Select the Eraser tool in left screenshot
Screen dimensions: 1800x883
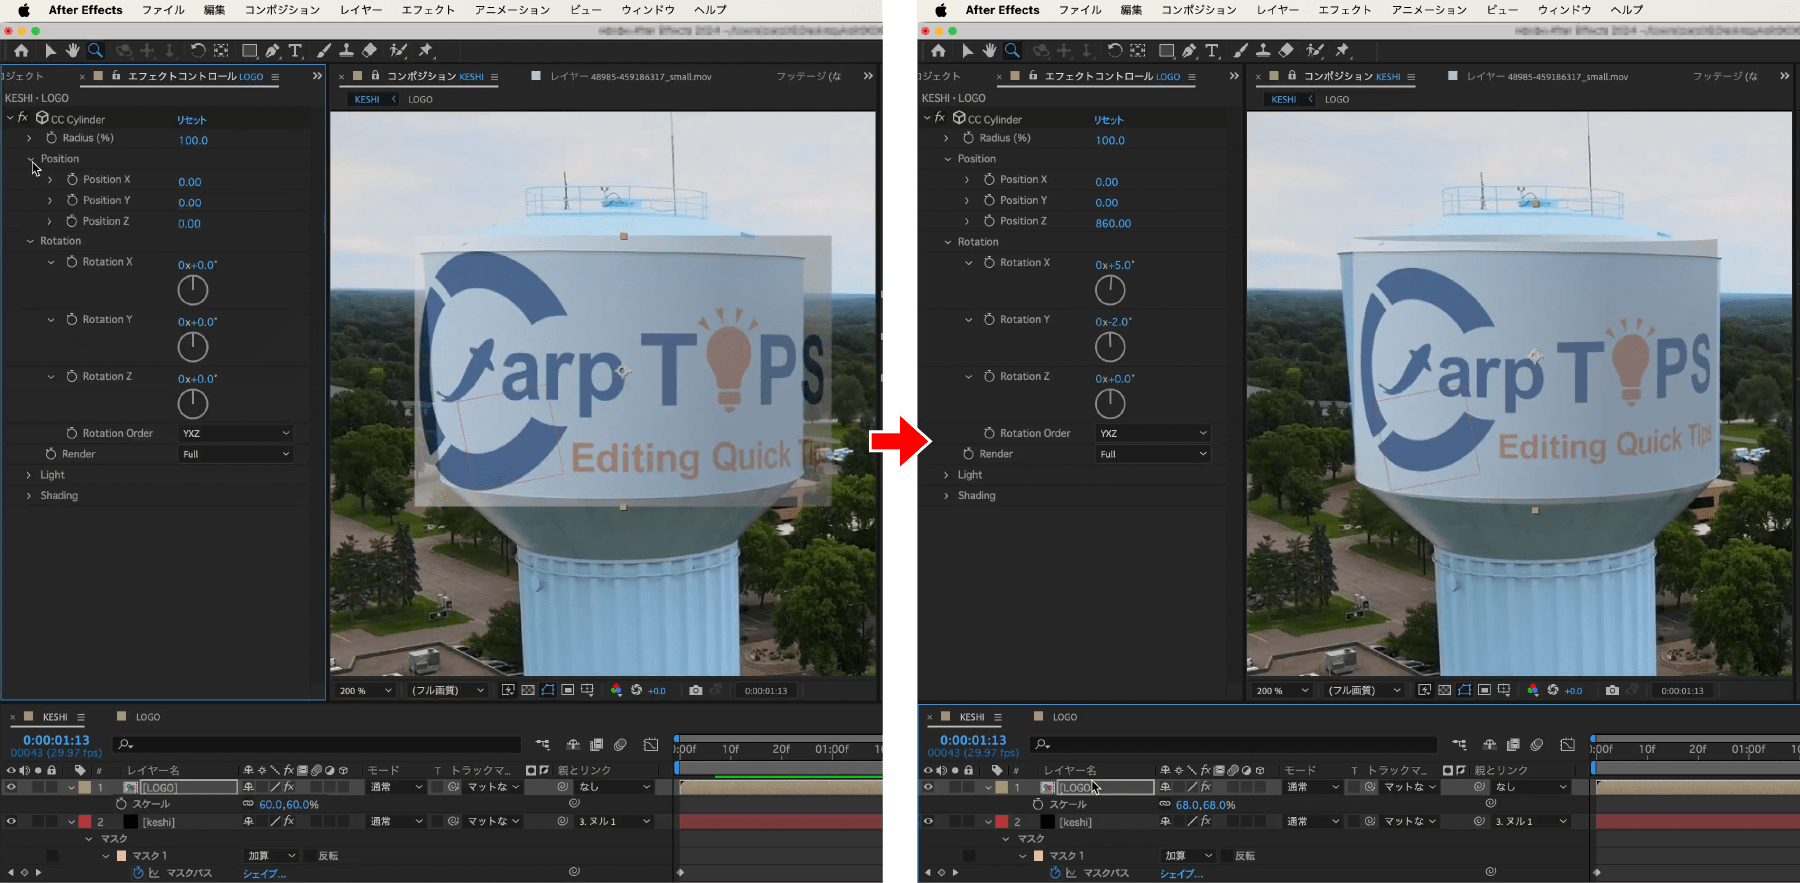(x=369, y=50)
